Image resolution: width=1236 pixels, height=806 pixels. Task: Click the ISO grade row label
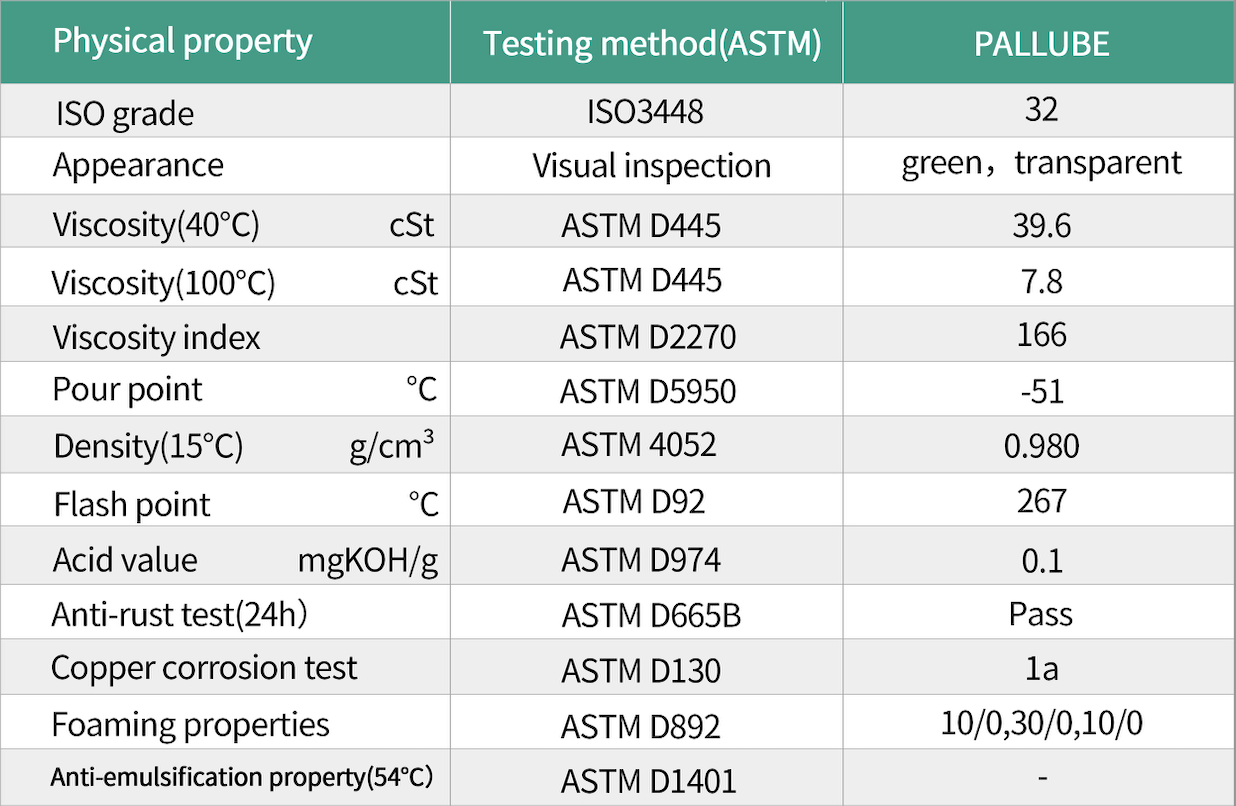[x=124, y=113]
